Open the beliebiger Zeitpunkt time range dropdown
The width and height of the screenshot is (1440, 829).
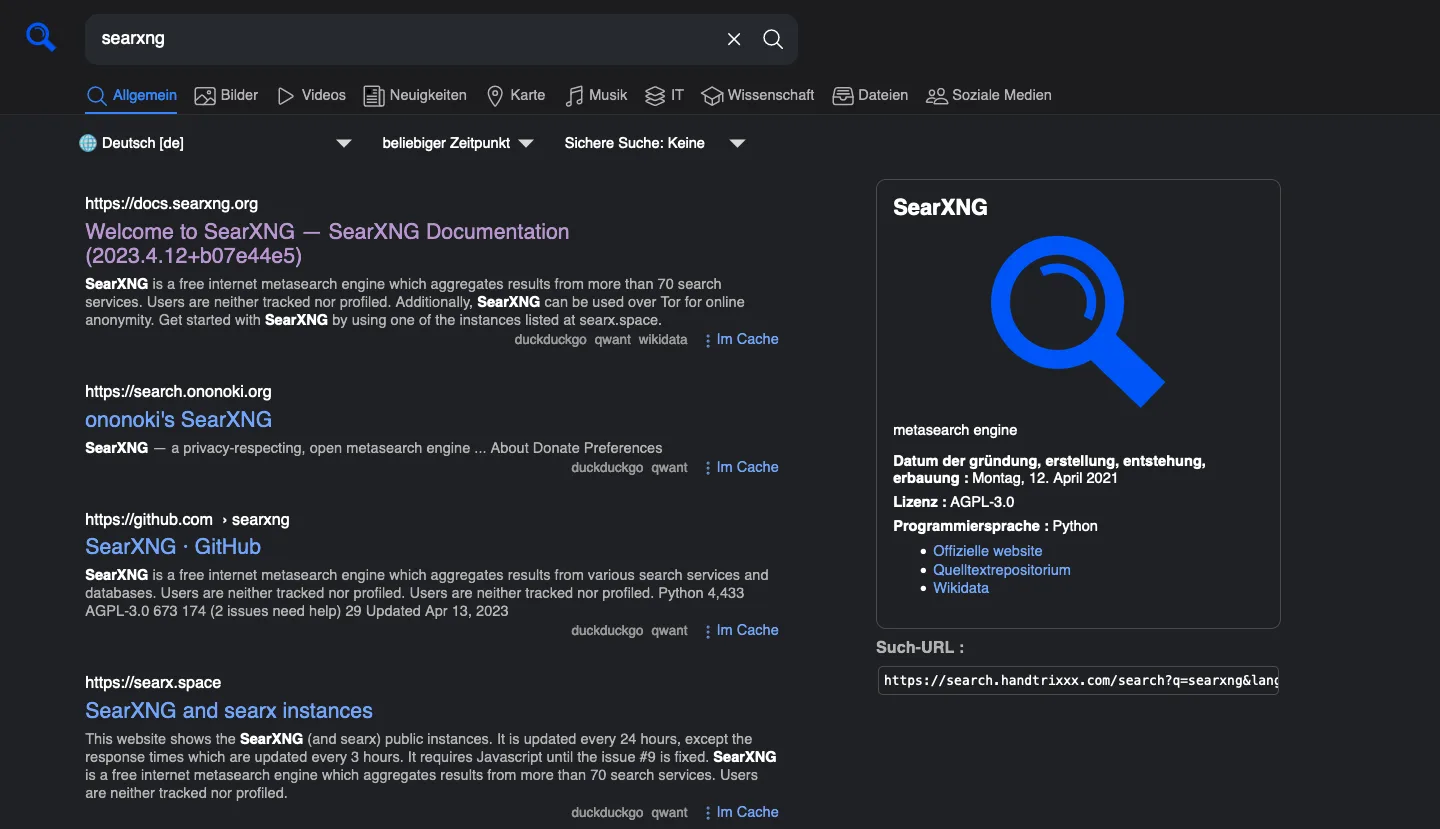(458, 143)
